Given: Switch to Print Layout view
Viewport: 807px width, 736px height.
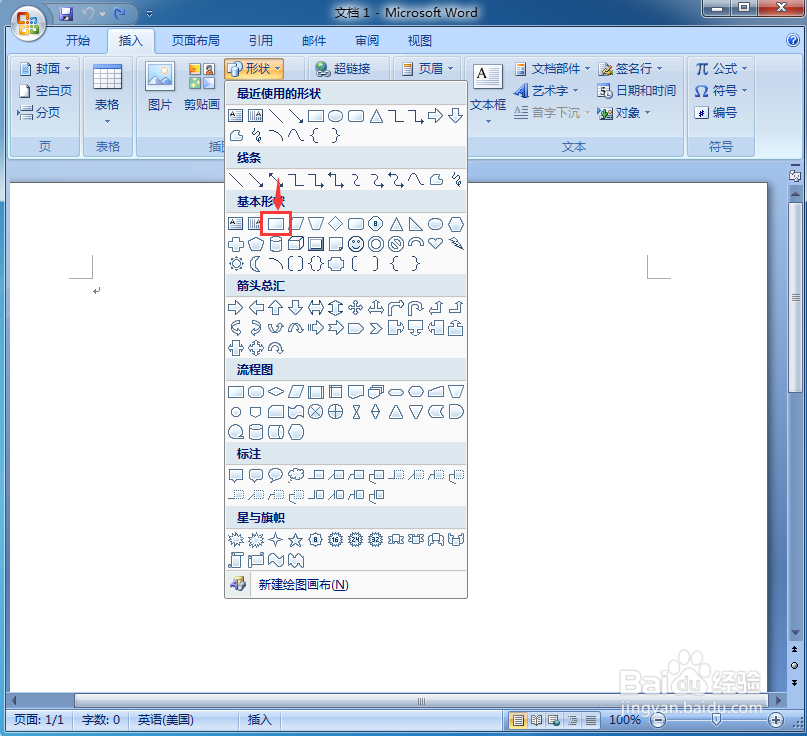Looking at the screenshot, I should 518,720.
